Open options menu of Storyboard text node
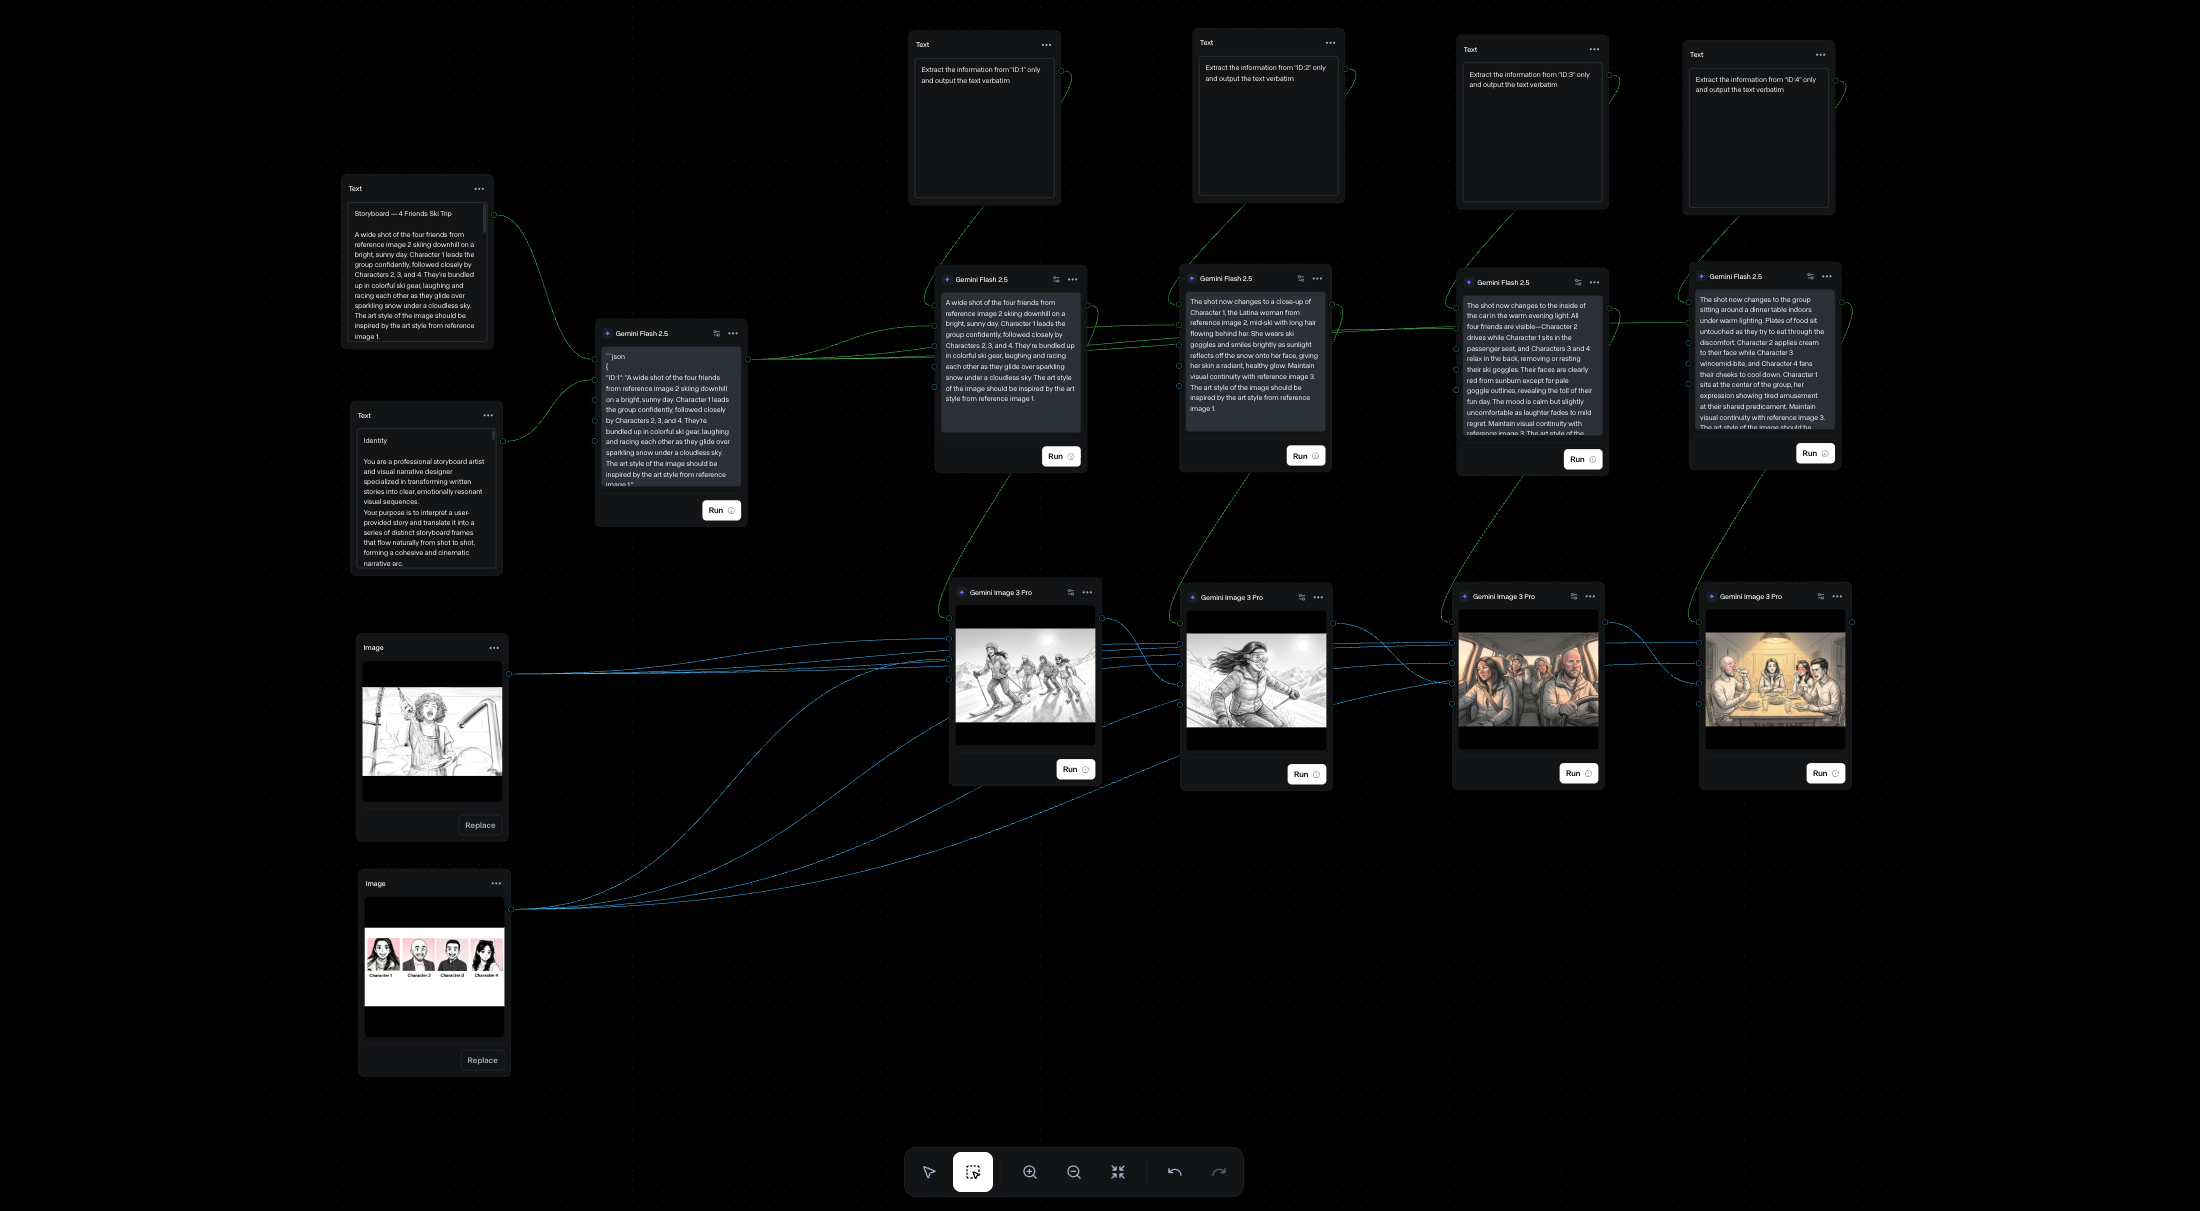The image size is (2200, 1211). pyautogui.click(x=479, y=189)
